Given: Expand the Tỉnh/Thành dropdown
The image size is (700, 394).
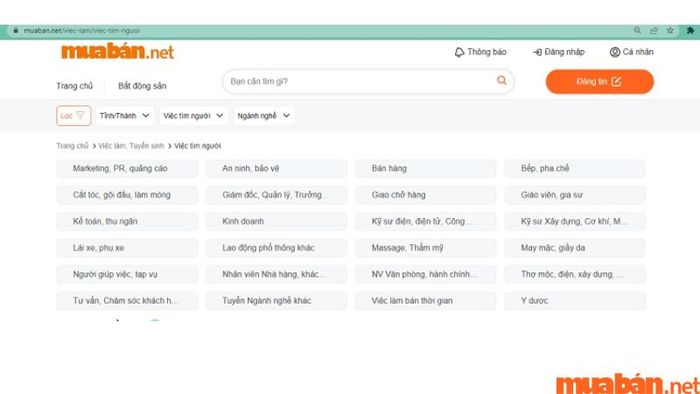Looking at the screenshot, I should [125, 116].
